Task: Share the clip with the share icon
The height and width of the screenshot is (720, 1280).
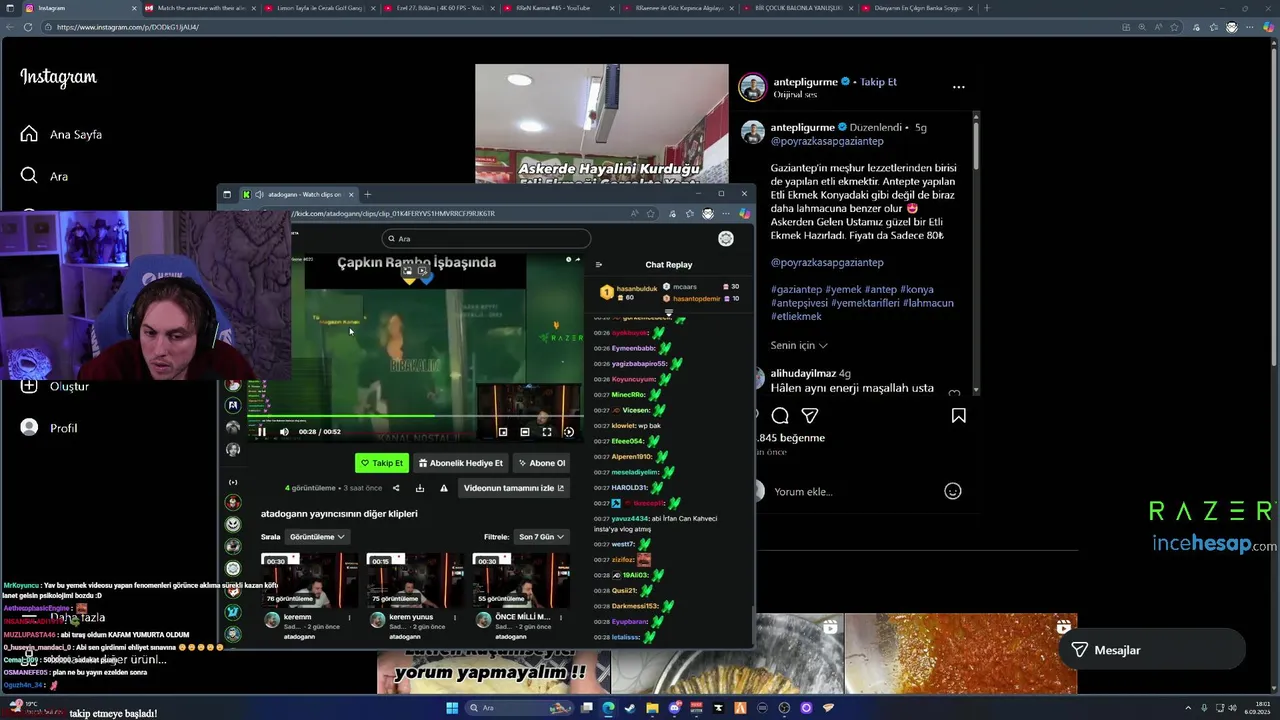Action: [x=396, y=488]
